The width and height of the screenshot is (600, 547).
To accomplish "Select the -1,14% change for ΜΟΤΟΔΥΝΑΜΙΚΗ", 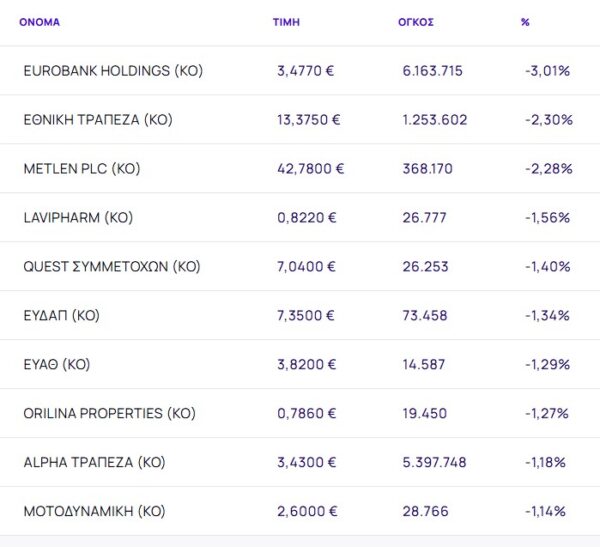I will tap(546, 512).
